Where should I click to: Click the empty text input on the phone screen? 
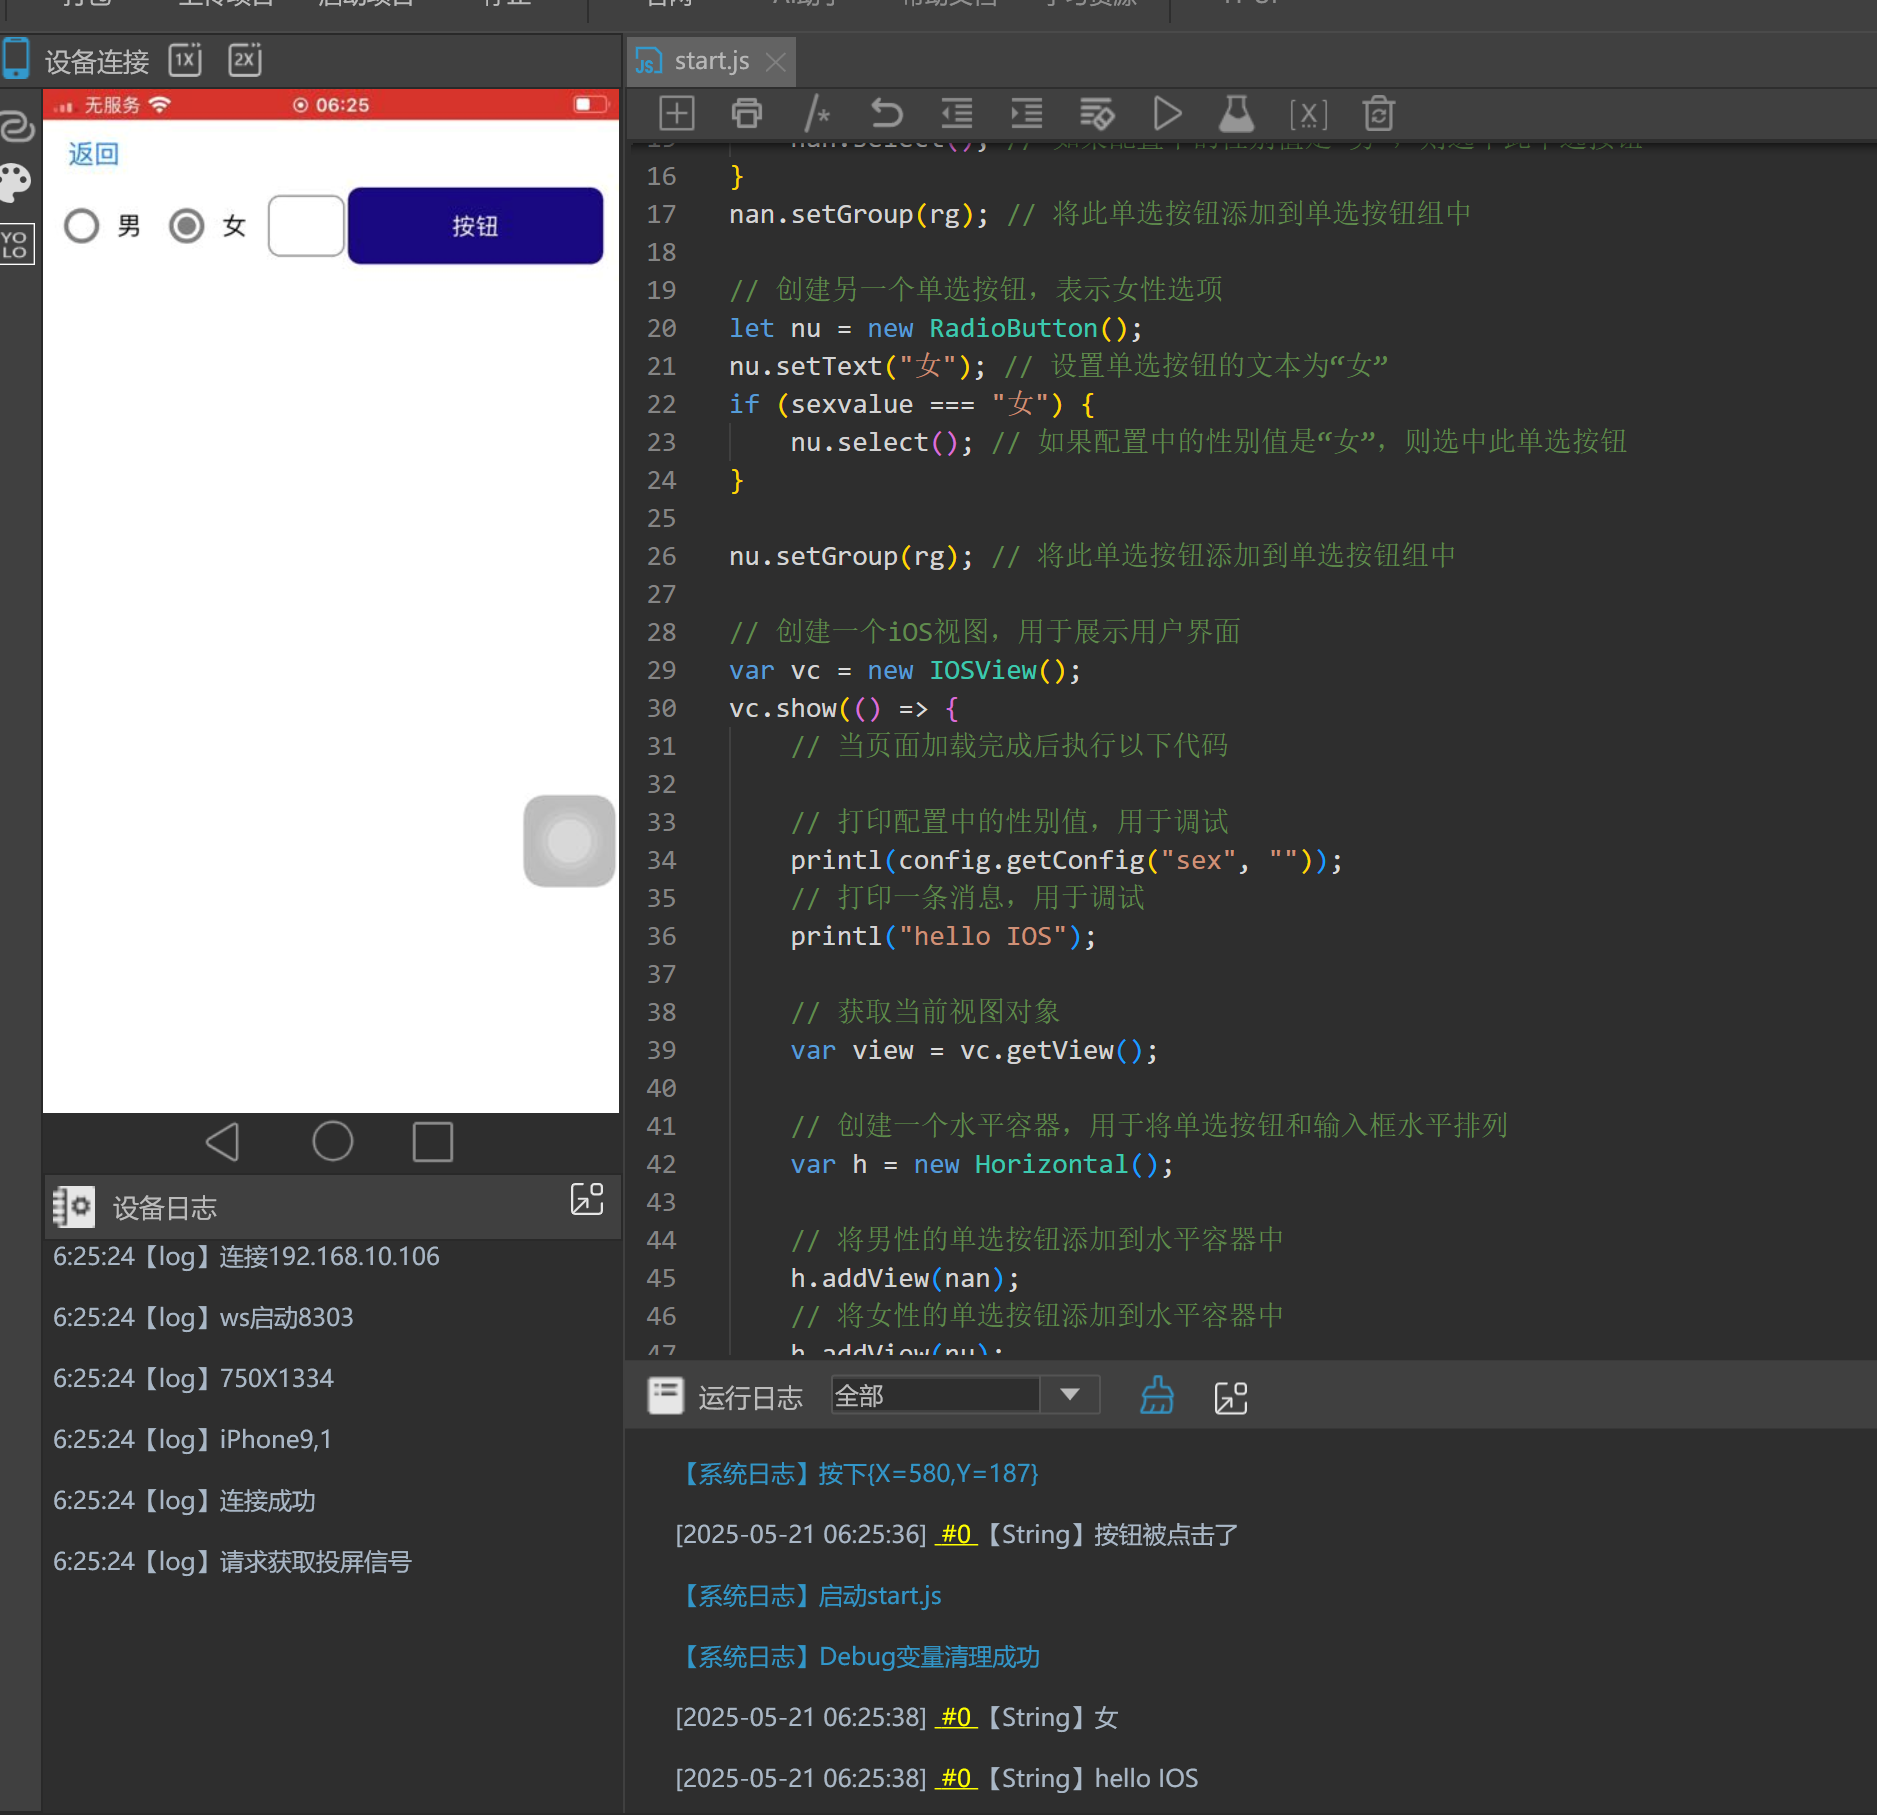pos(306,226)
